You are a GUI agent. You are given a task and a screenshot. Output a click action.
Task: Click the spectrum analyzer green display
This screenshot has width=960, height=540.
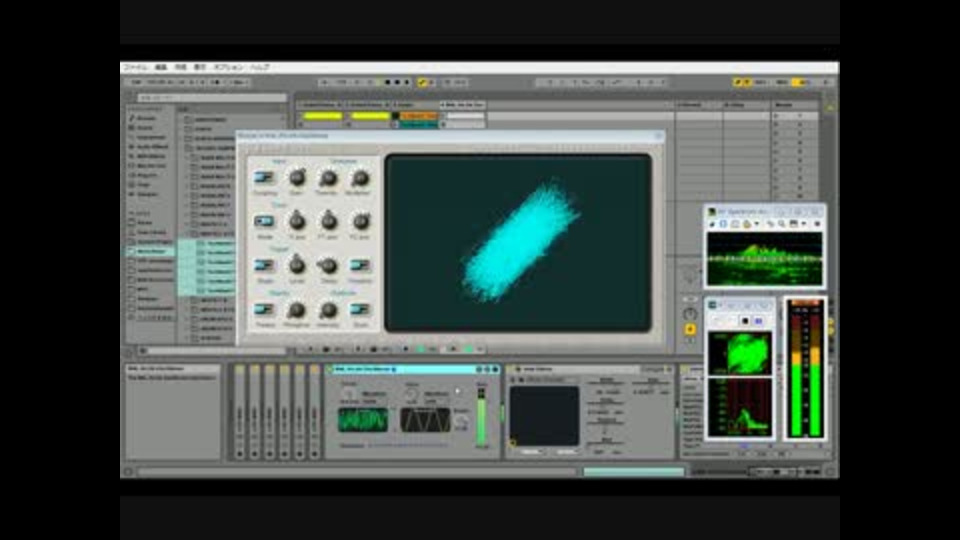765,259
